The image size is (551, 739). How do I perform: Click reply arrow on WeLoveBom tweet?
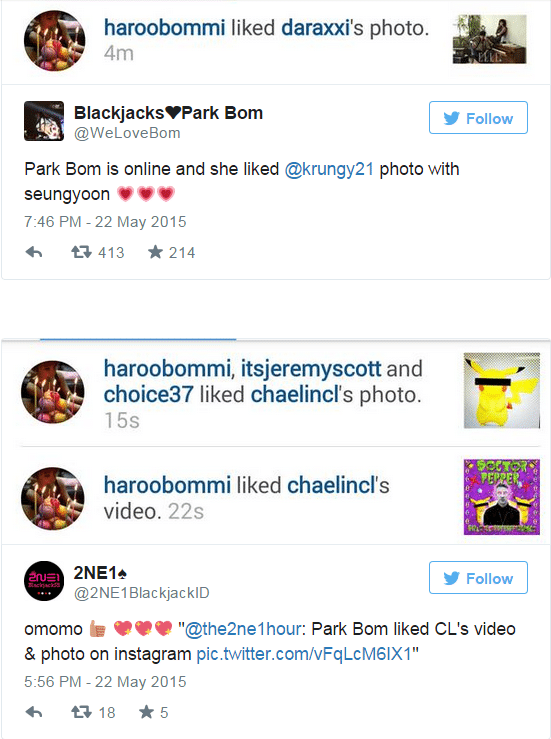[x=34, y=253]
